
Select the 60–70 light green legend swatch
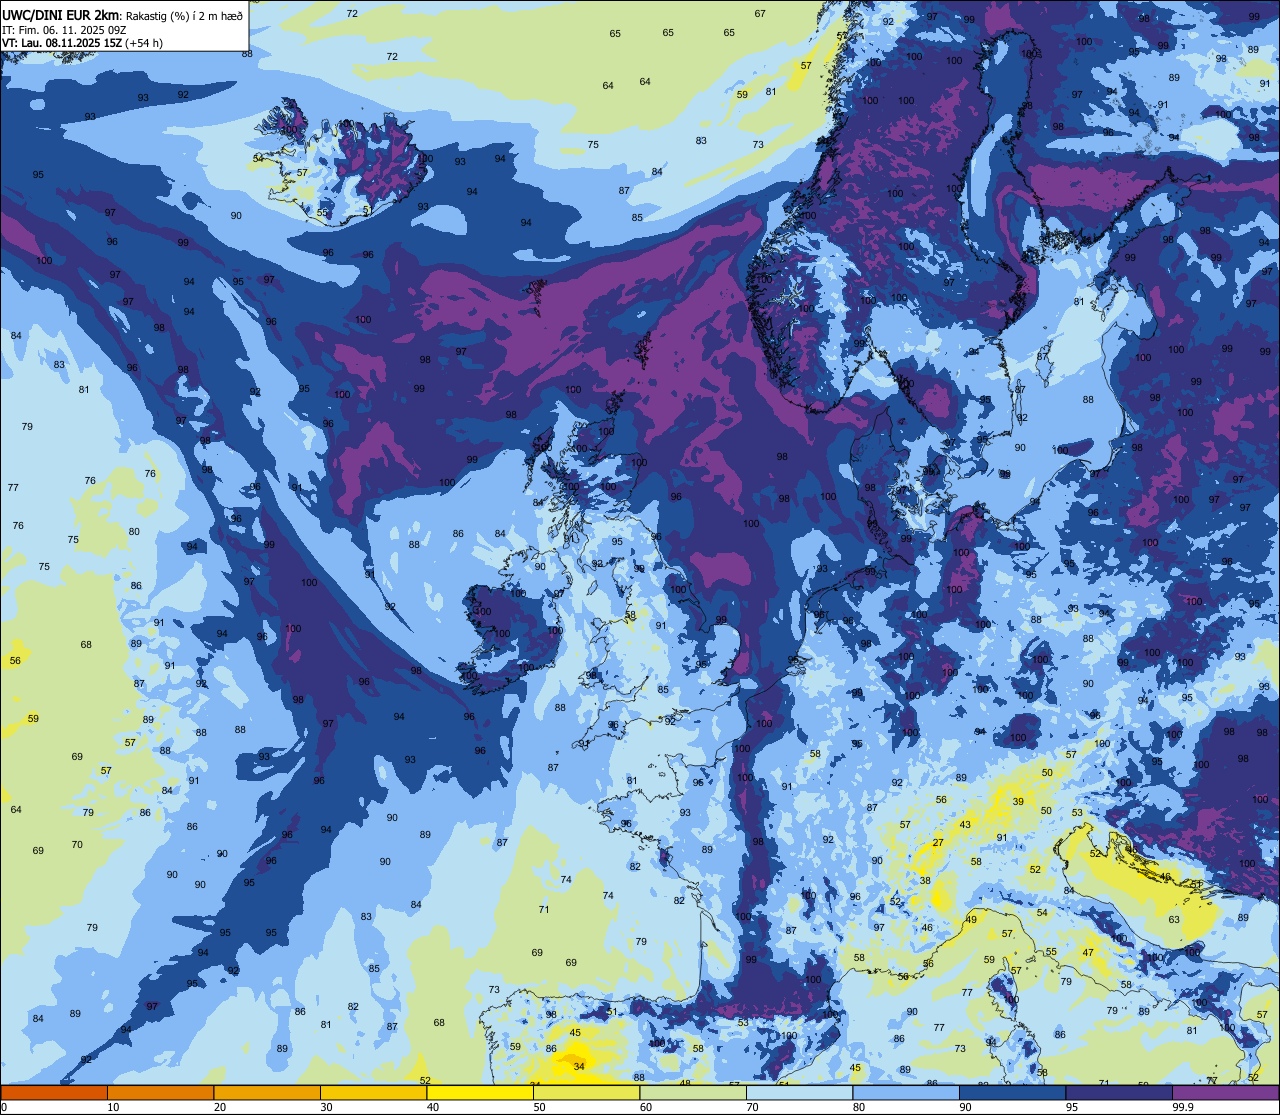click(x=693, y=1092)
